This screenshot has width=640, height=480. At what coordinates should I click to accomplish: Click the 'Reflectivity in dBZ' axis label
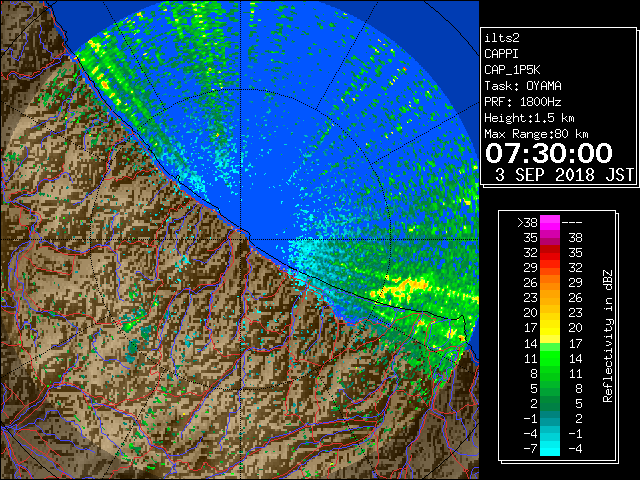tap(607, 336)
